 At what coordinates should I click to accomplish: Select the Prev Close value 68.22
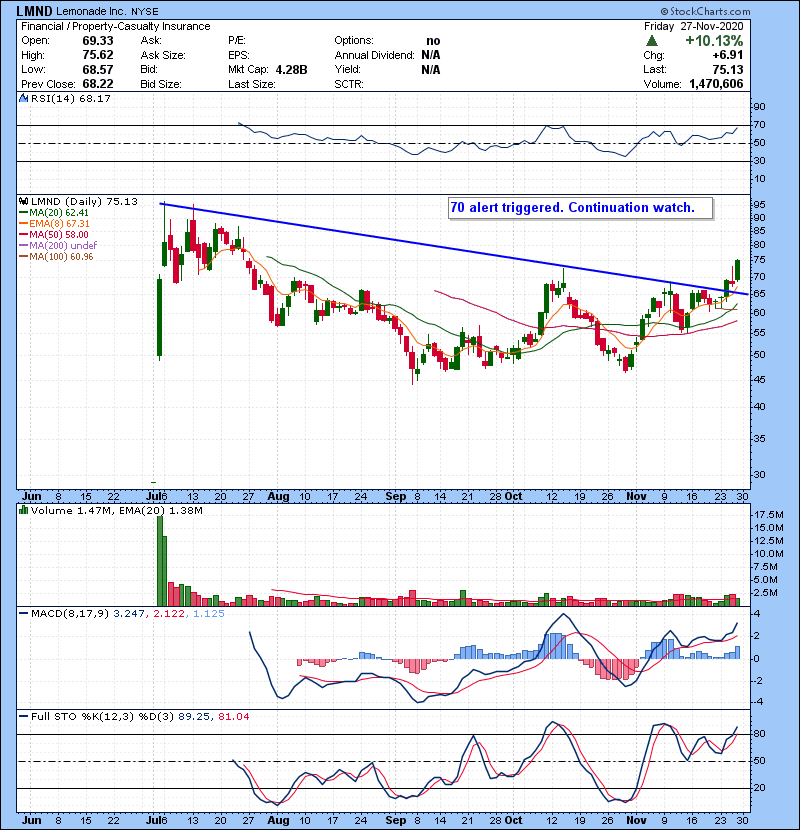click(x=98, y=84)
